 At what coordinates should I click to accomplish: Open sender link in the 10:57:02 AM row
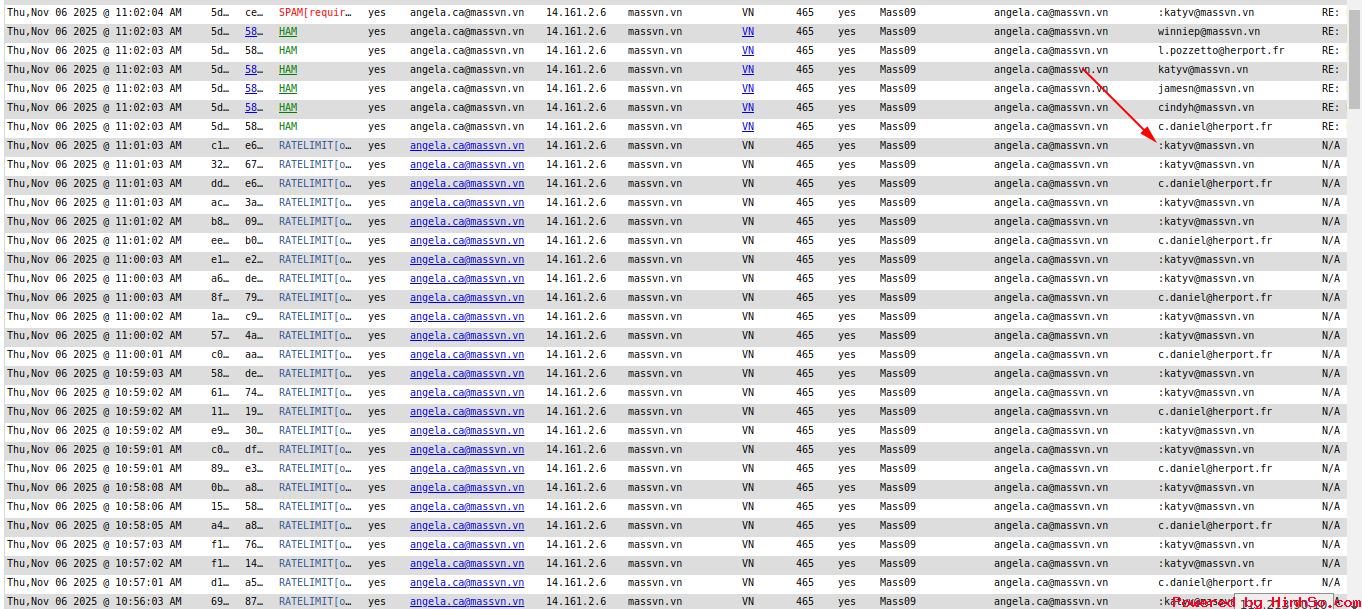(466, 564)
